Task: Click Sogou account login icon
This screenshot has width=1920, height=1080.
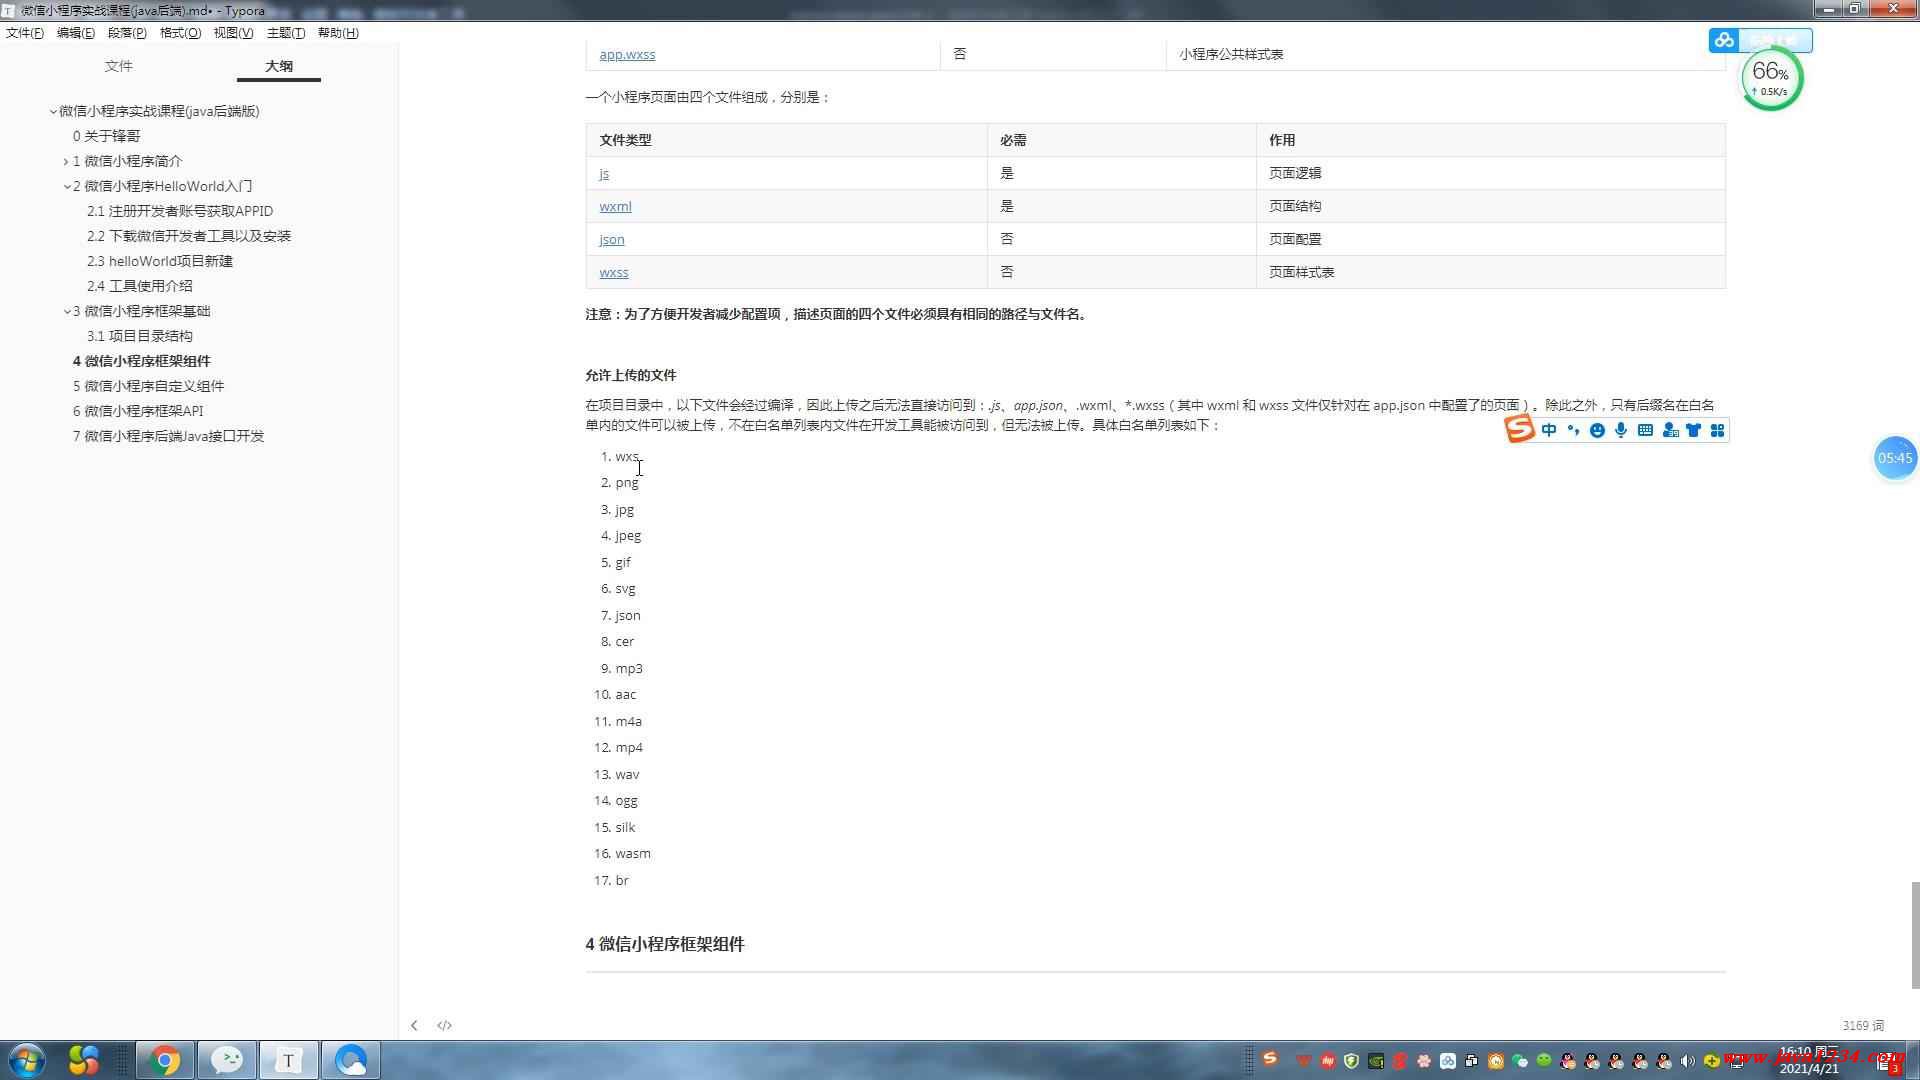Action: pos(1670,430)
